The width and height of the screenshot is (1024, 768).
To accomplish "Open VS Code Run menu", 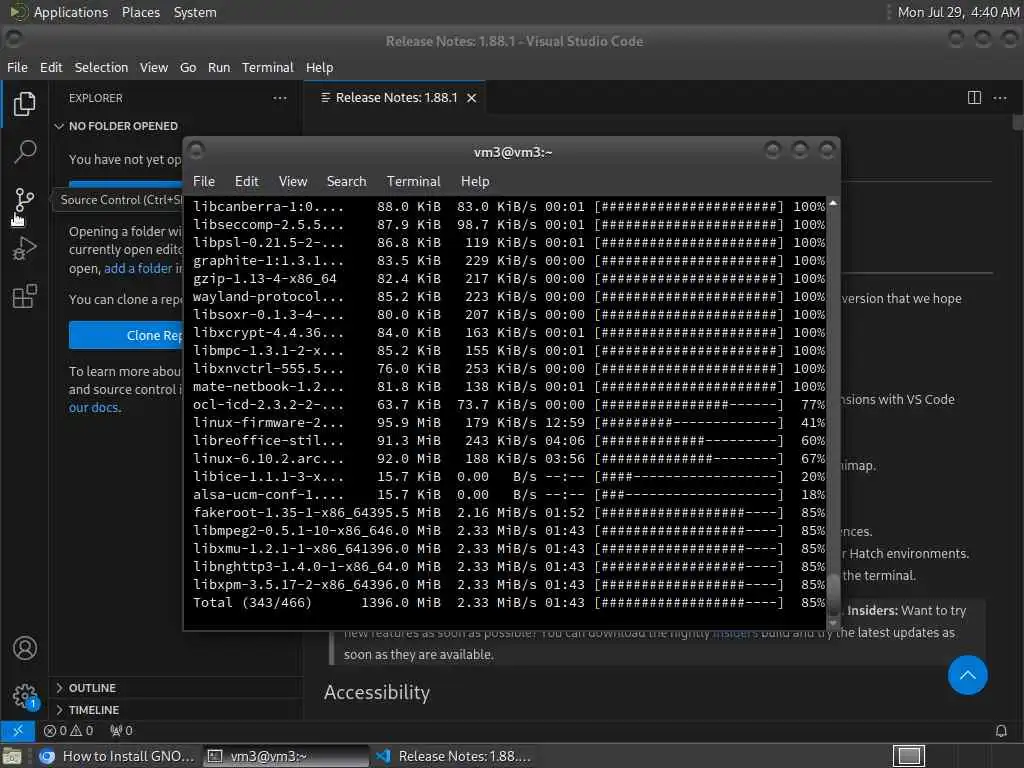I will tap(219, 67).
